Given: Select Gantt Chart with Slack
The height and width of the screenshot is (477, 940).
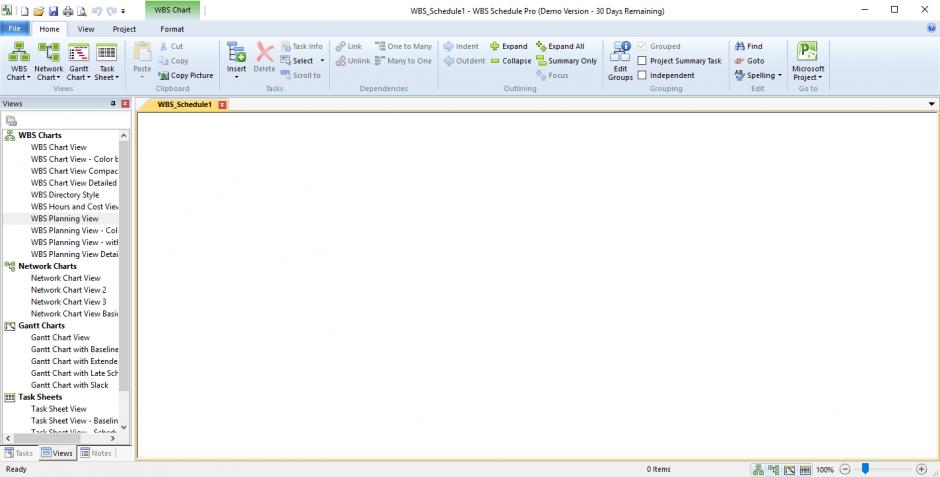Looking at the screenshot, I should click(x=70, y=385).
